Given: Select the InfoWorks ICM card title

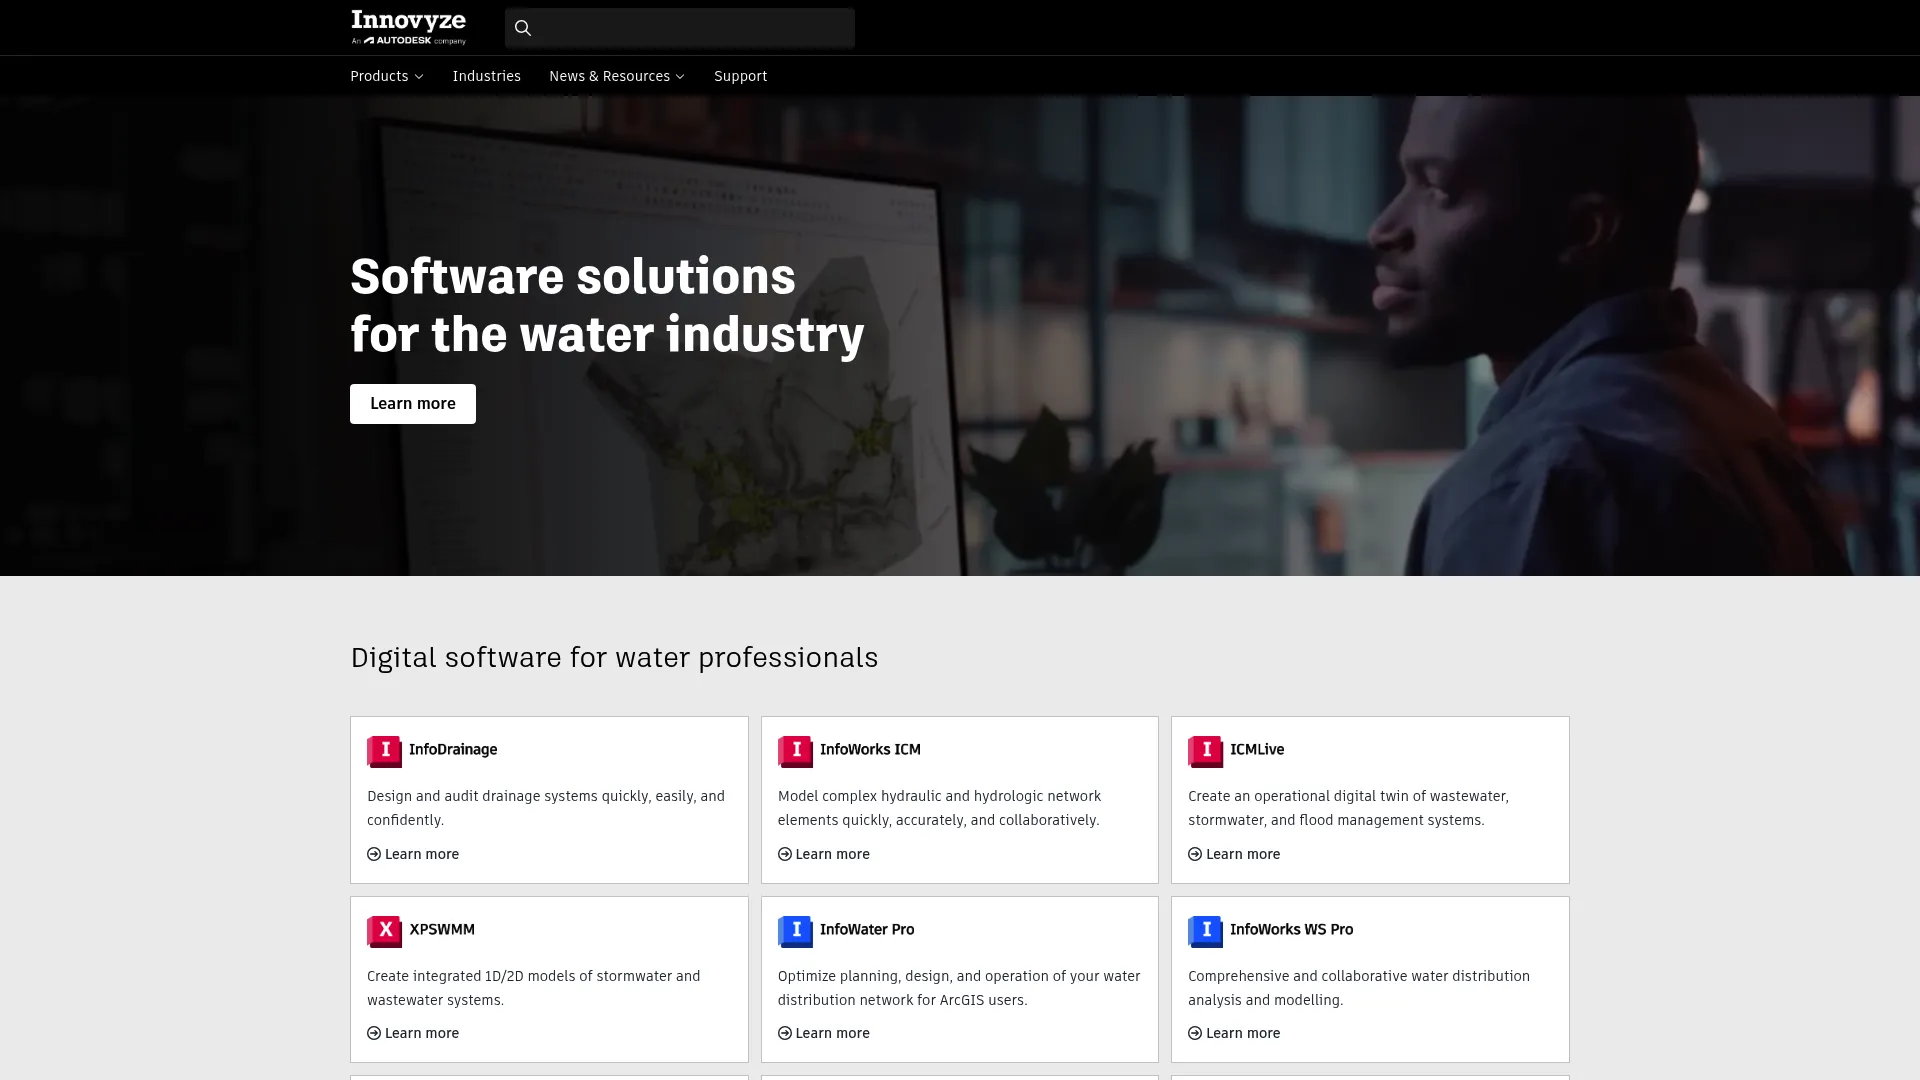Looking at the screenshot, I should (x=870, y=749).
